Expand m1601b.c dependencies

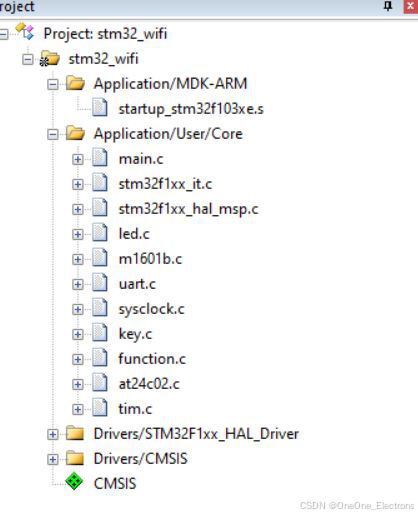pyautogui.click(x=78, y=259)
